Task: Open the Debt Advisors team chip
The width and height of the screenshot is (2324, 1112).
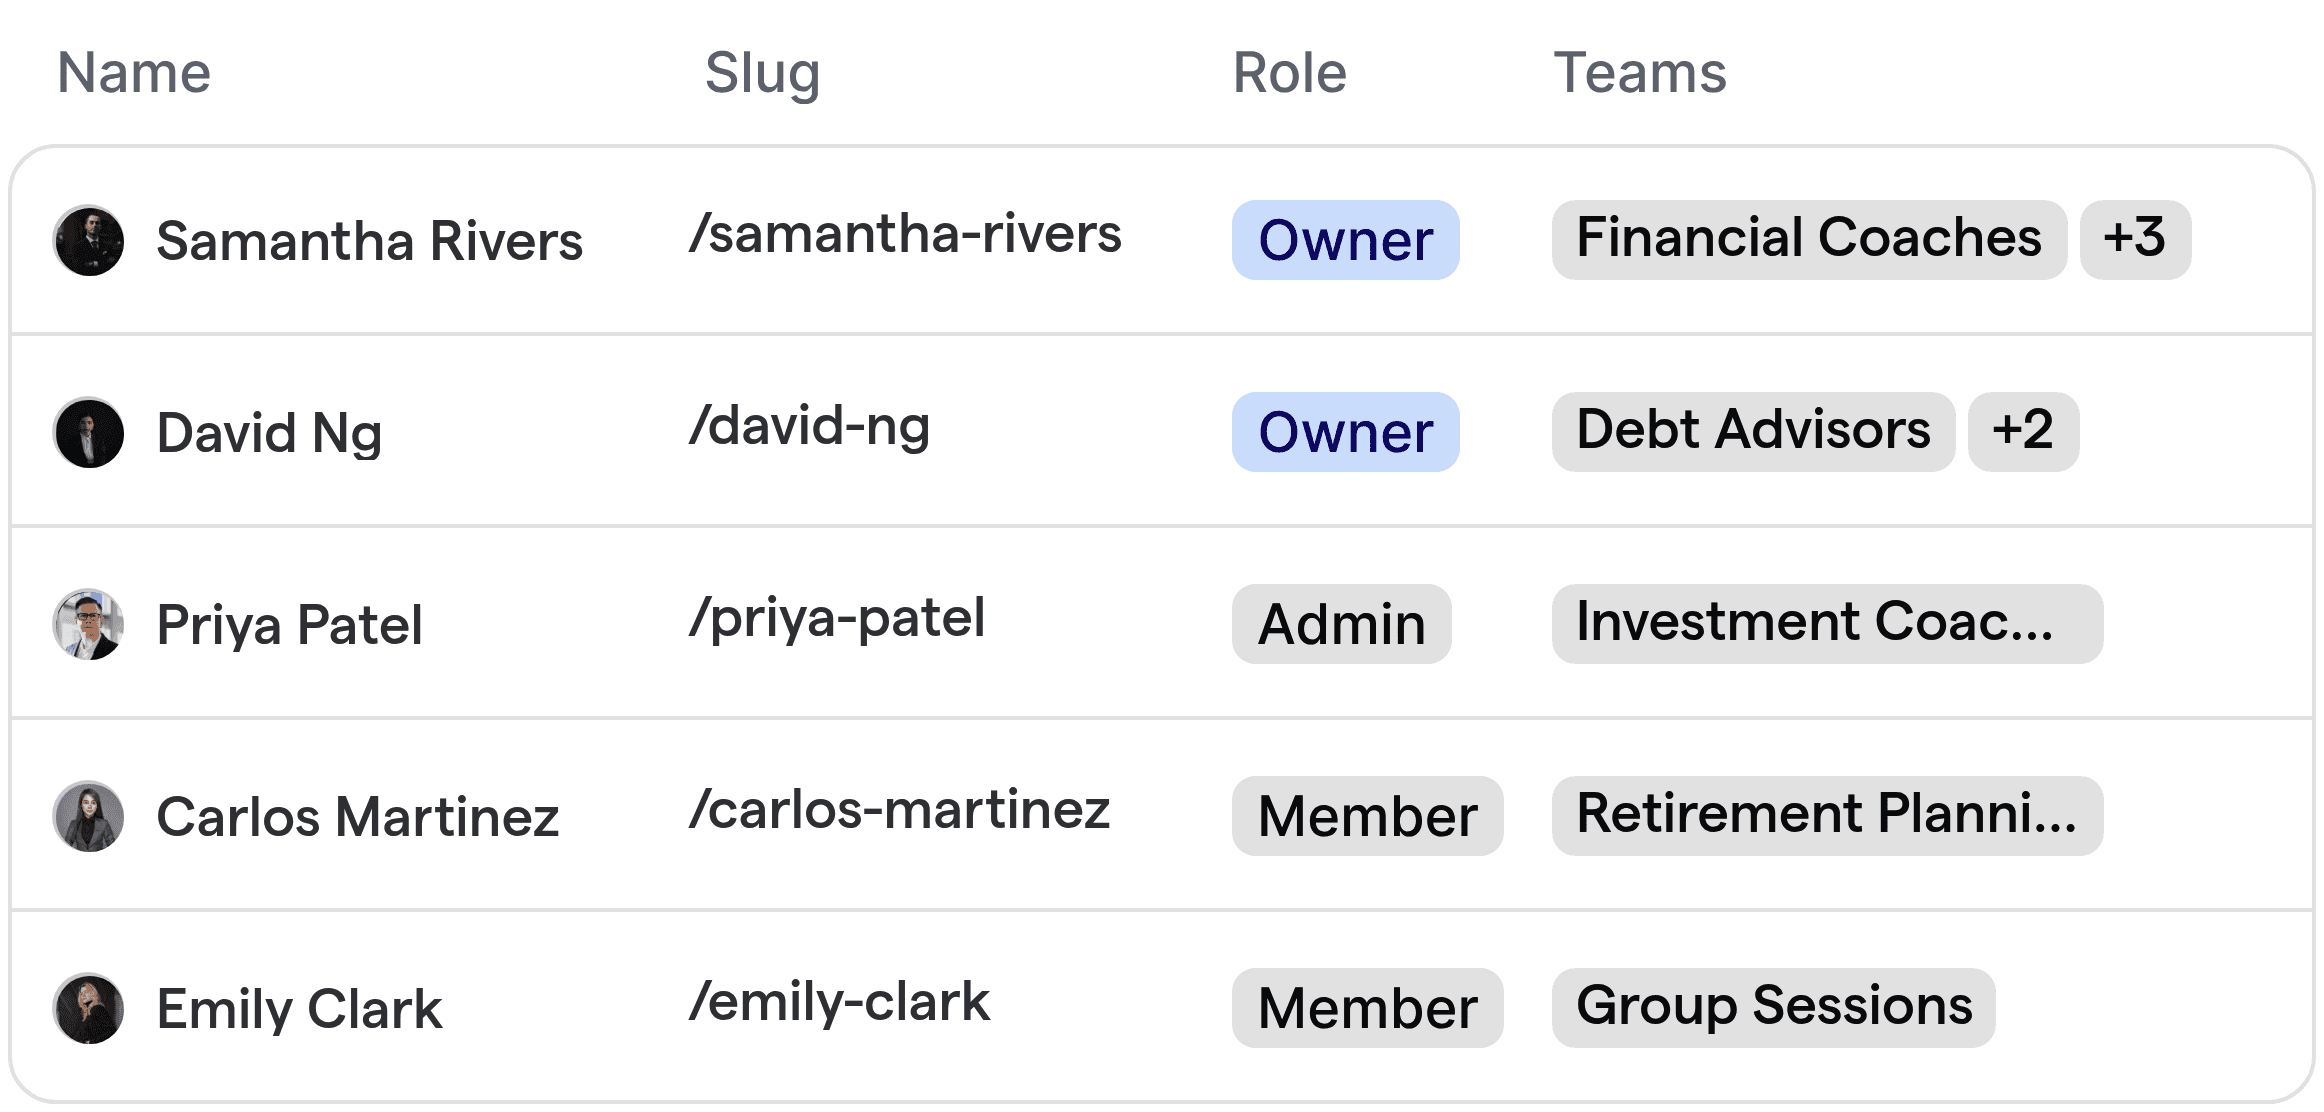Action: point(1753,432)
